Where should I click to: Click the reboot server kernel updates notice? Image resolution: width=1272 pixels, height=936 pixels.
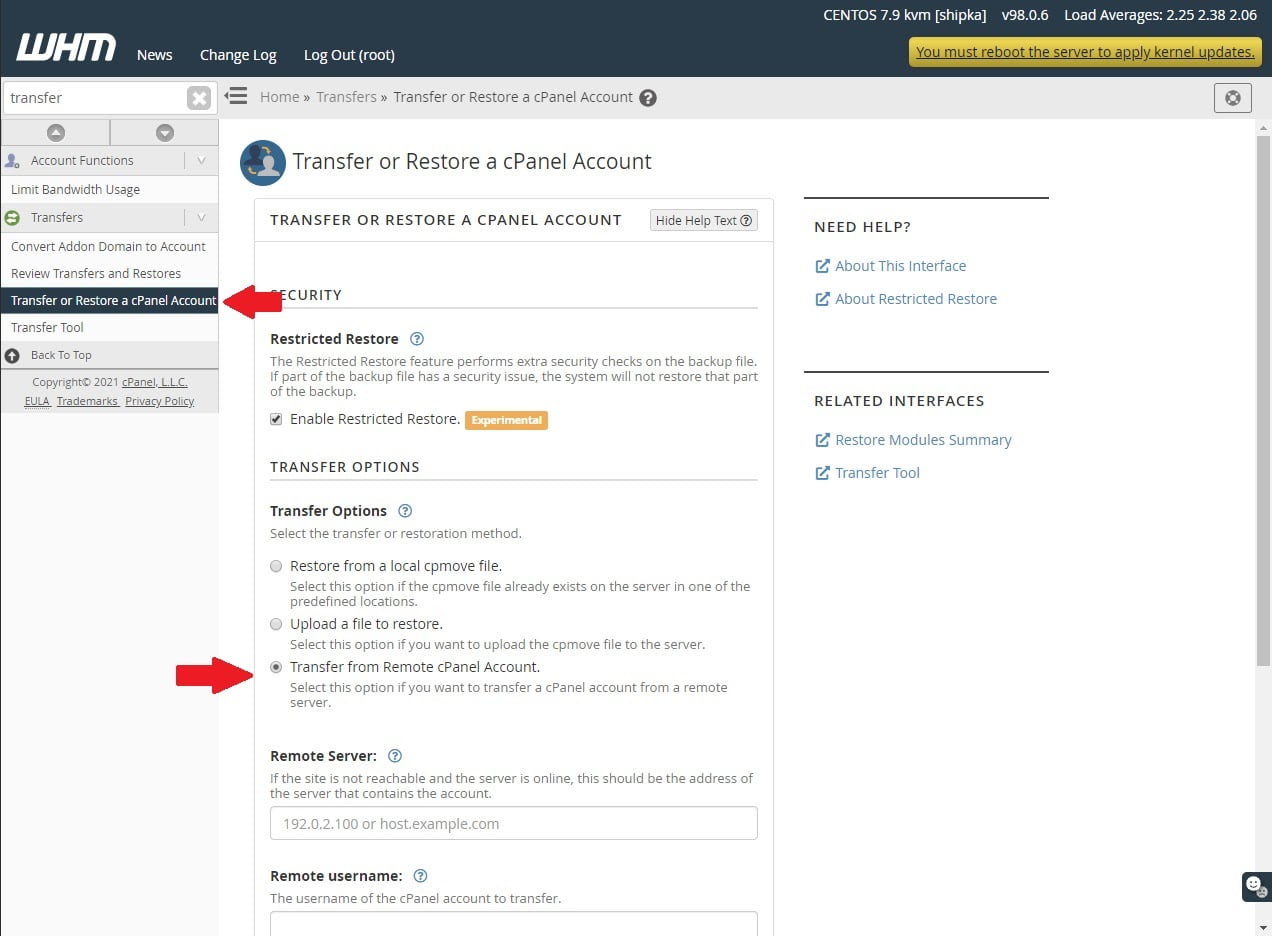coord(1085,52)
